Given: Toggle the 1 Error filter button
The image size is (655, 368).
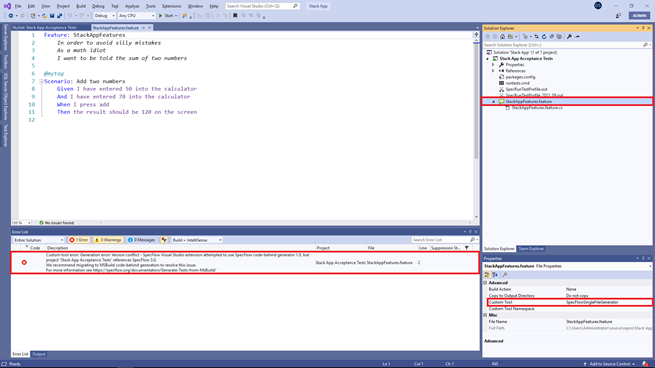Looking at the screenshot, I should click(79, 240).
